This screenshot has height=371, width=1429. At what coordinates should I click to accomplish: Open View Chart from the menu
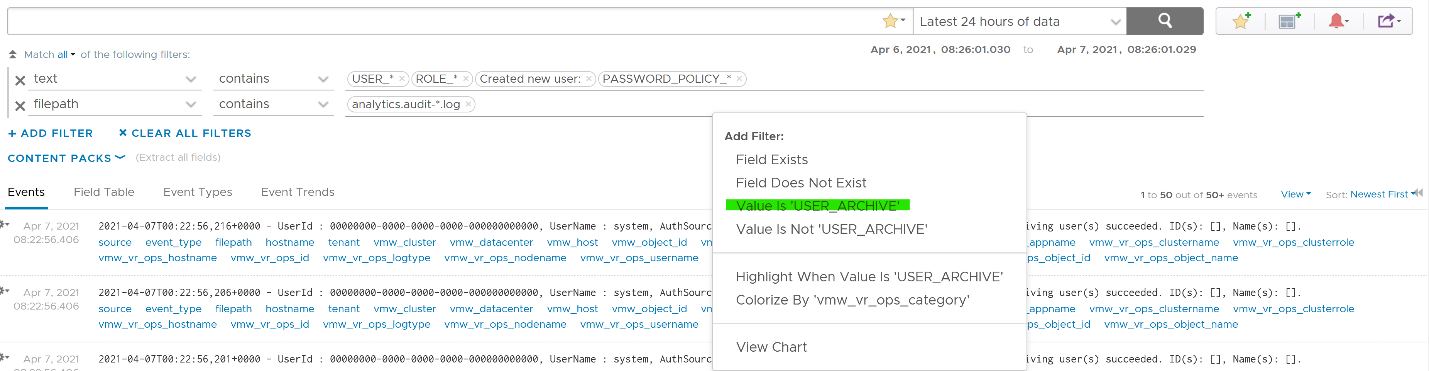771,347
